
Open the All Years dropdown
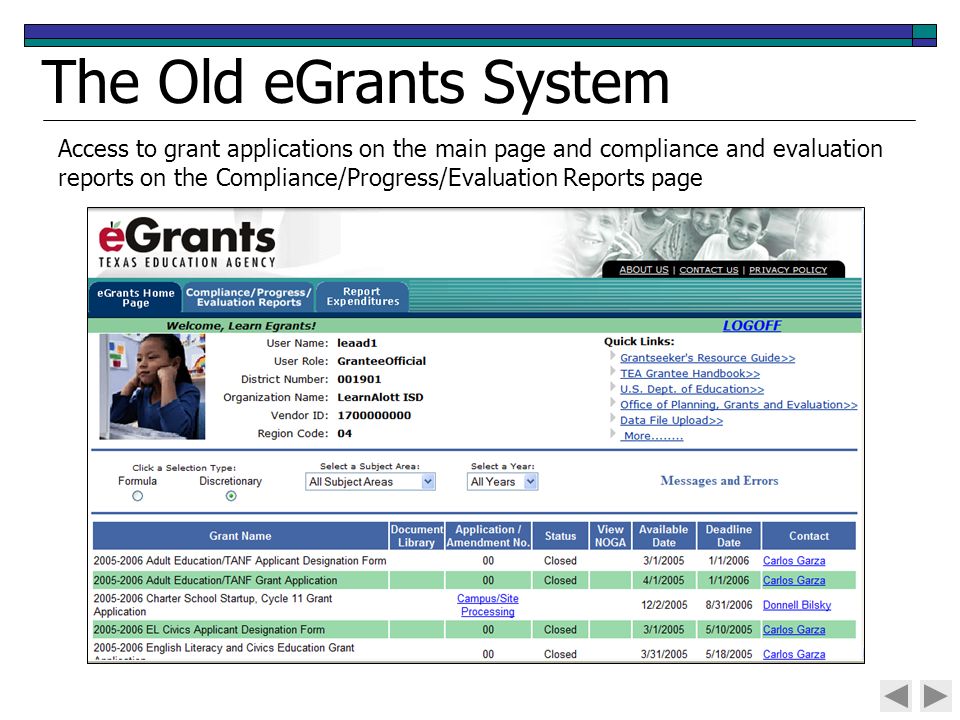(502, 482)
